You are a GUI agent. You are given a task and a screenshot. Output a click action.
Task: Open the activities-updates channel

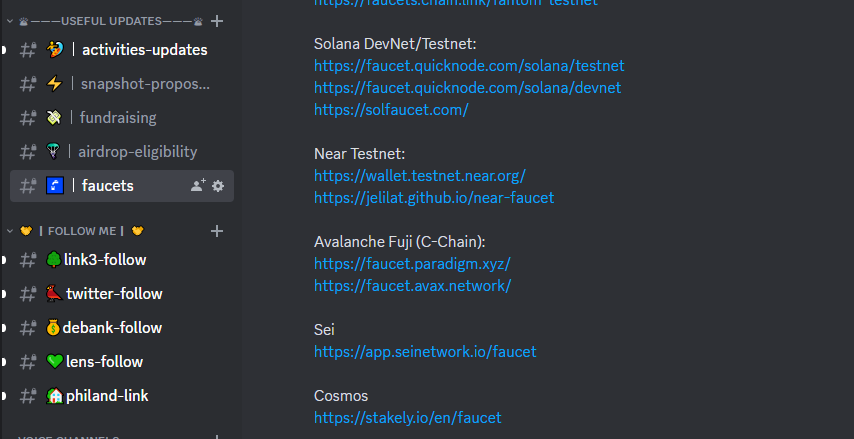pyautogui.click(x=144, y=50)
